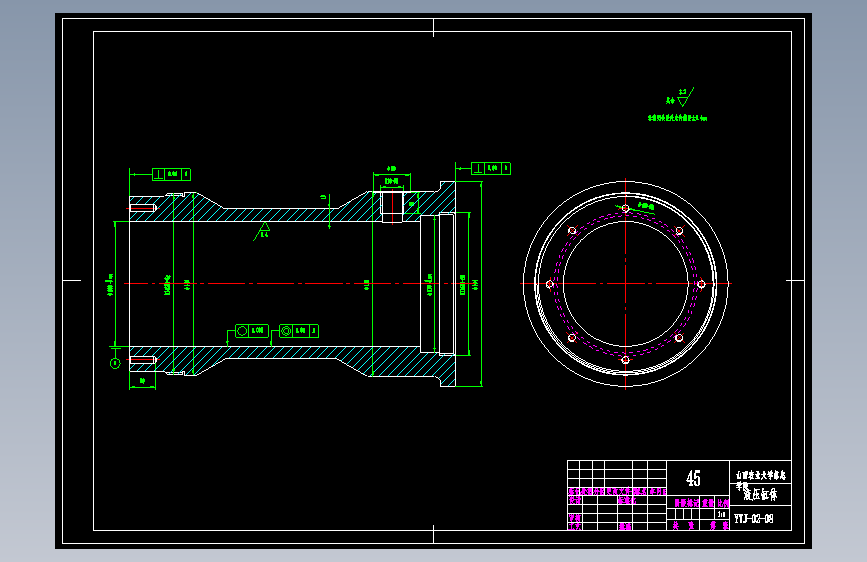The height and width of the screenshot is (562, 867).
Task: Select perpendicularity tolerance frame above the flange
Action: [491, 168]
